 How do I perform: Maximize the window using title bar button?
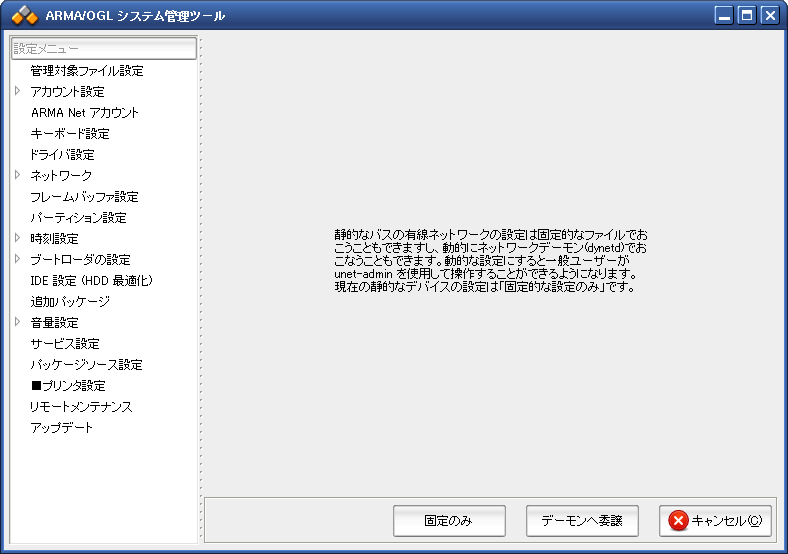[746, 15]
